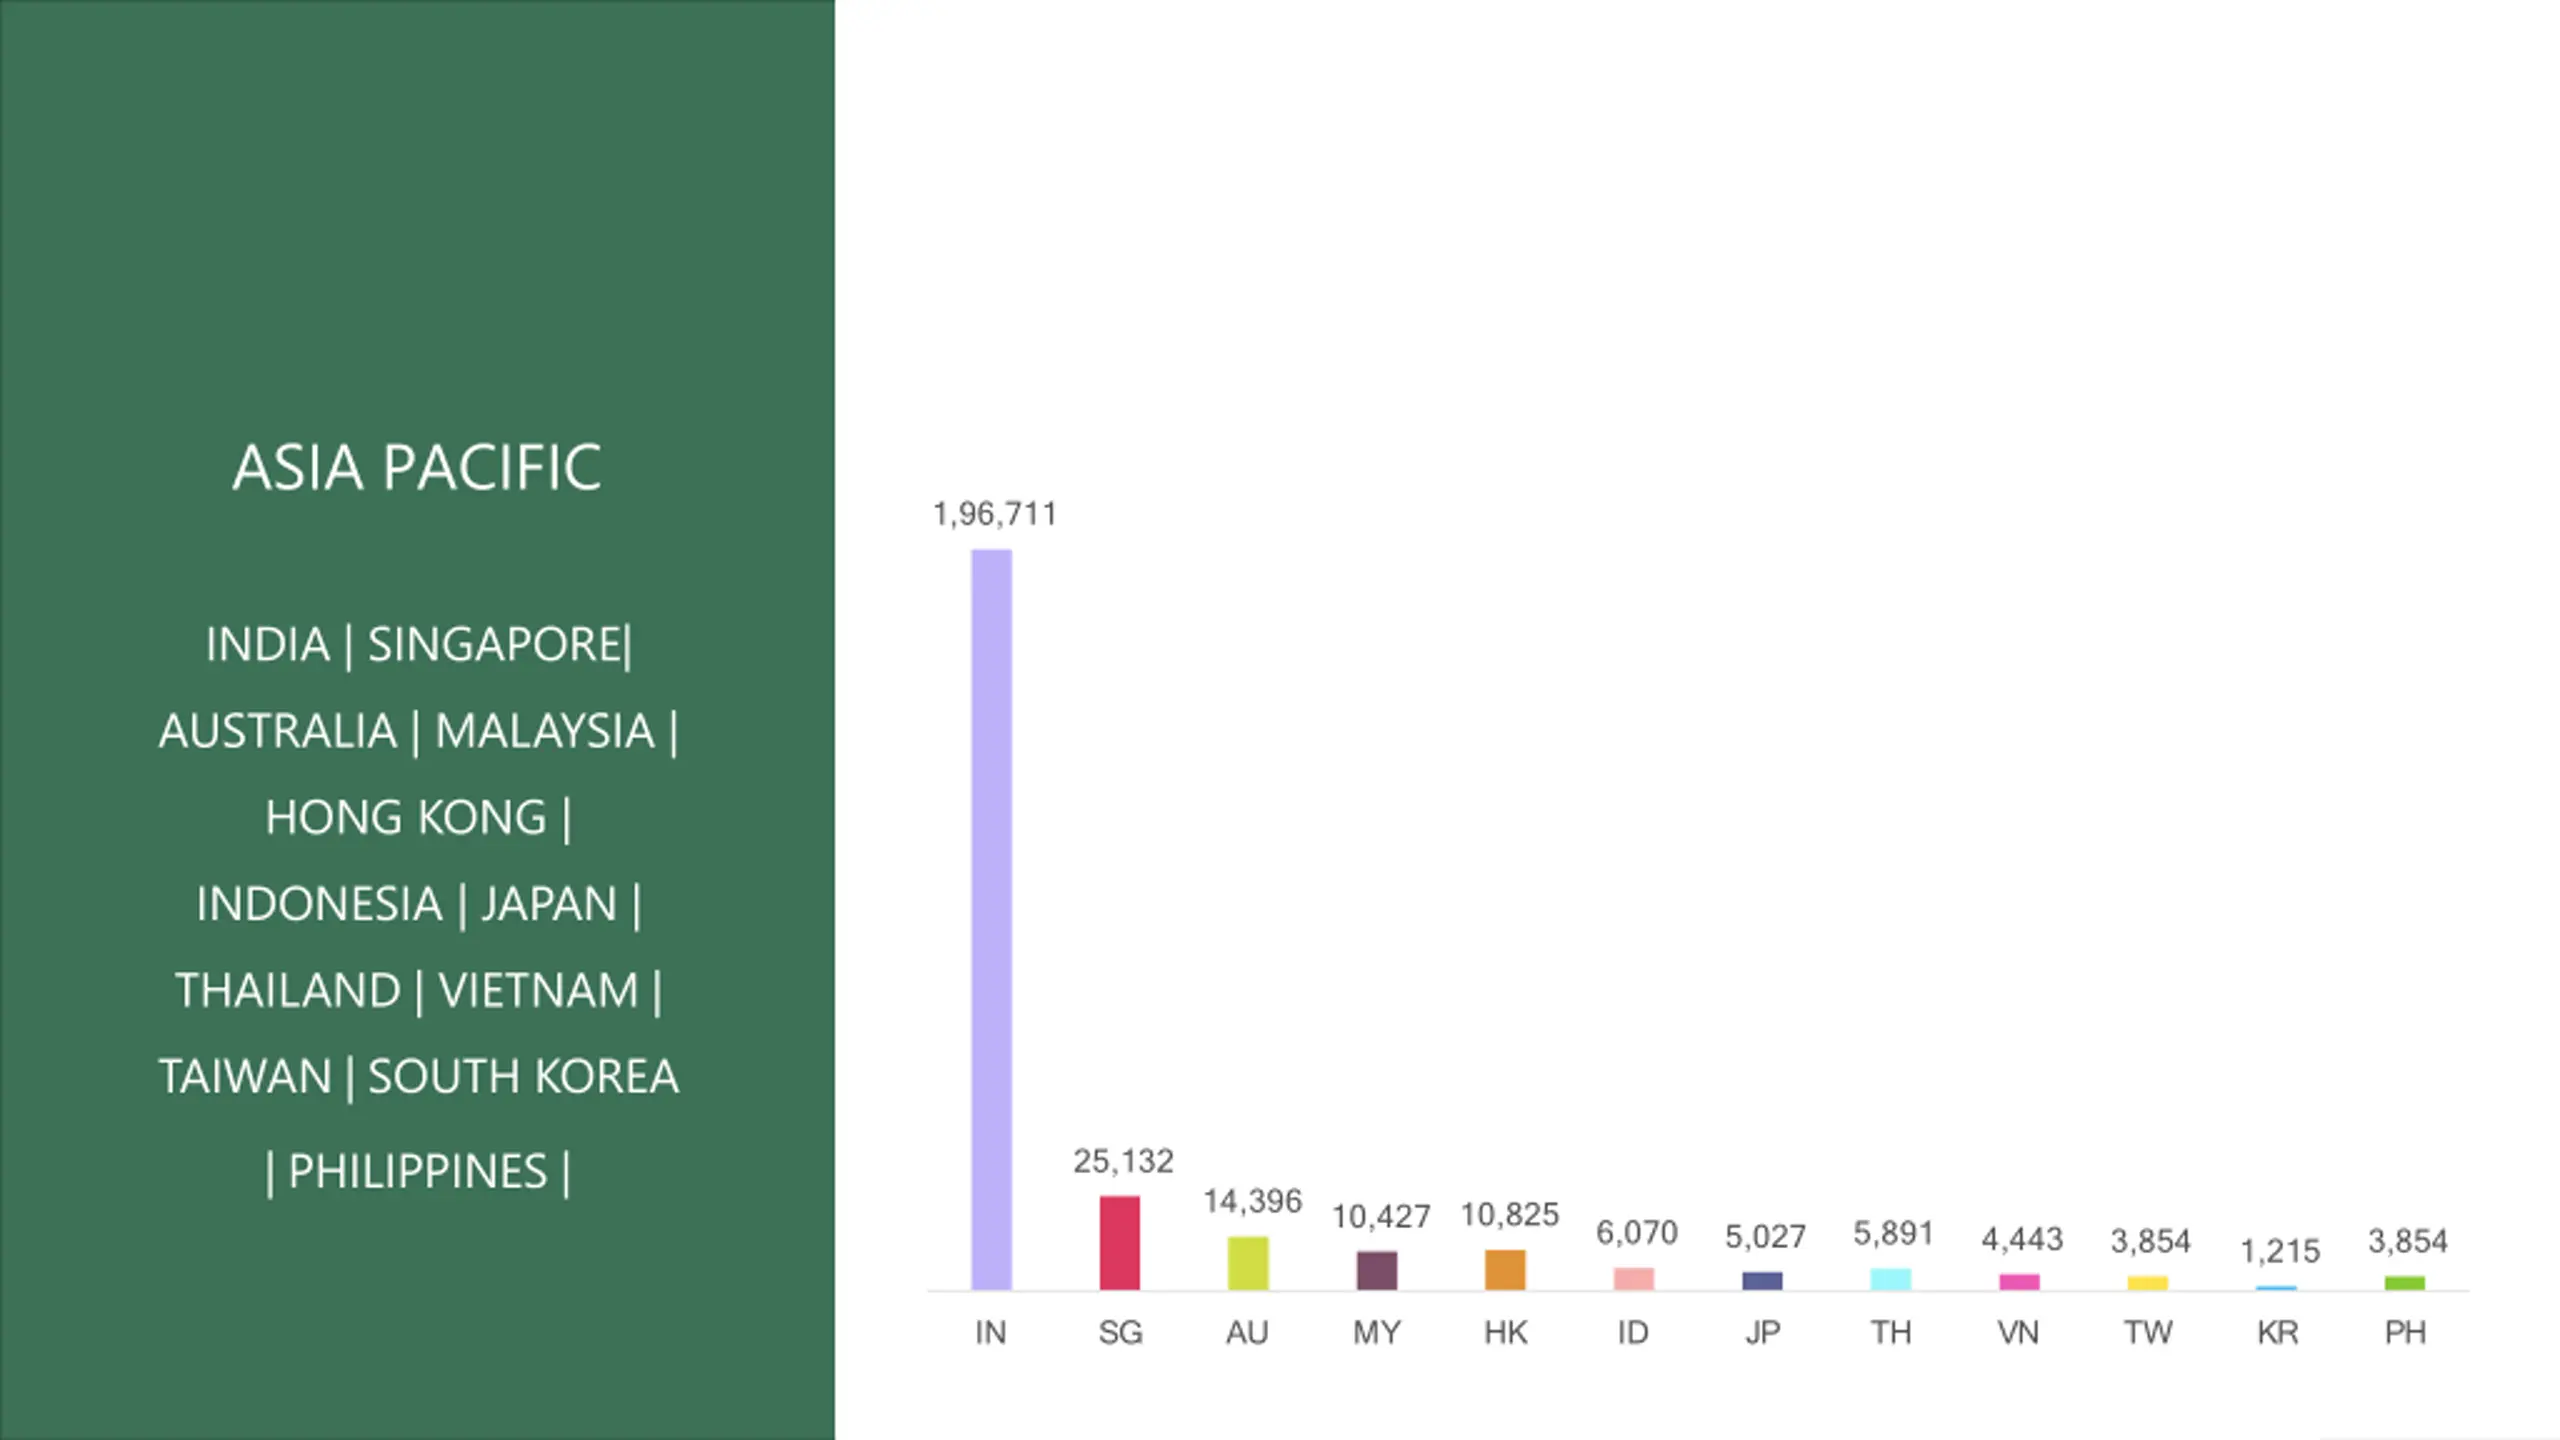The width and height of the screenshot is (2560, 1440).
Task: Click the 1,215 data label
Action: pyautogui.click(x=2280, y=1251)
